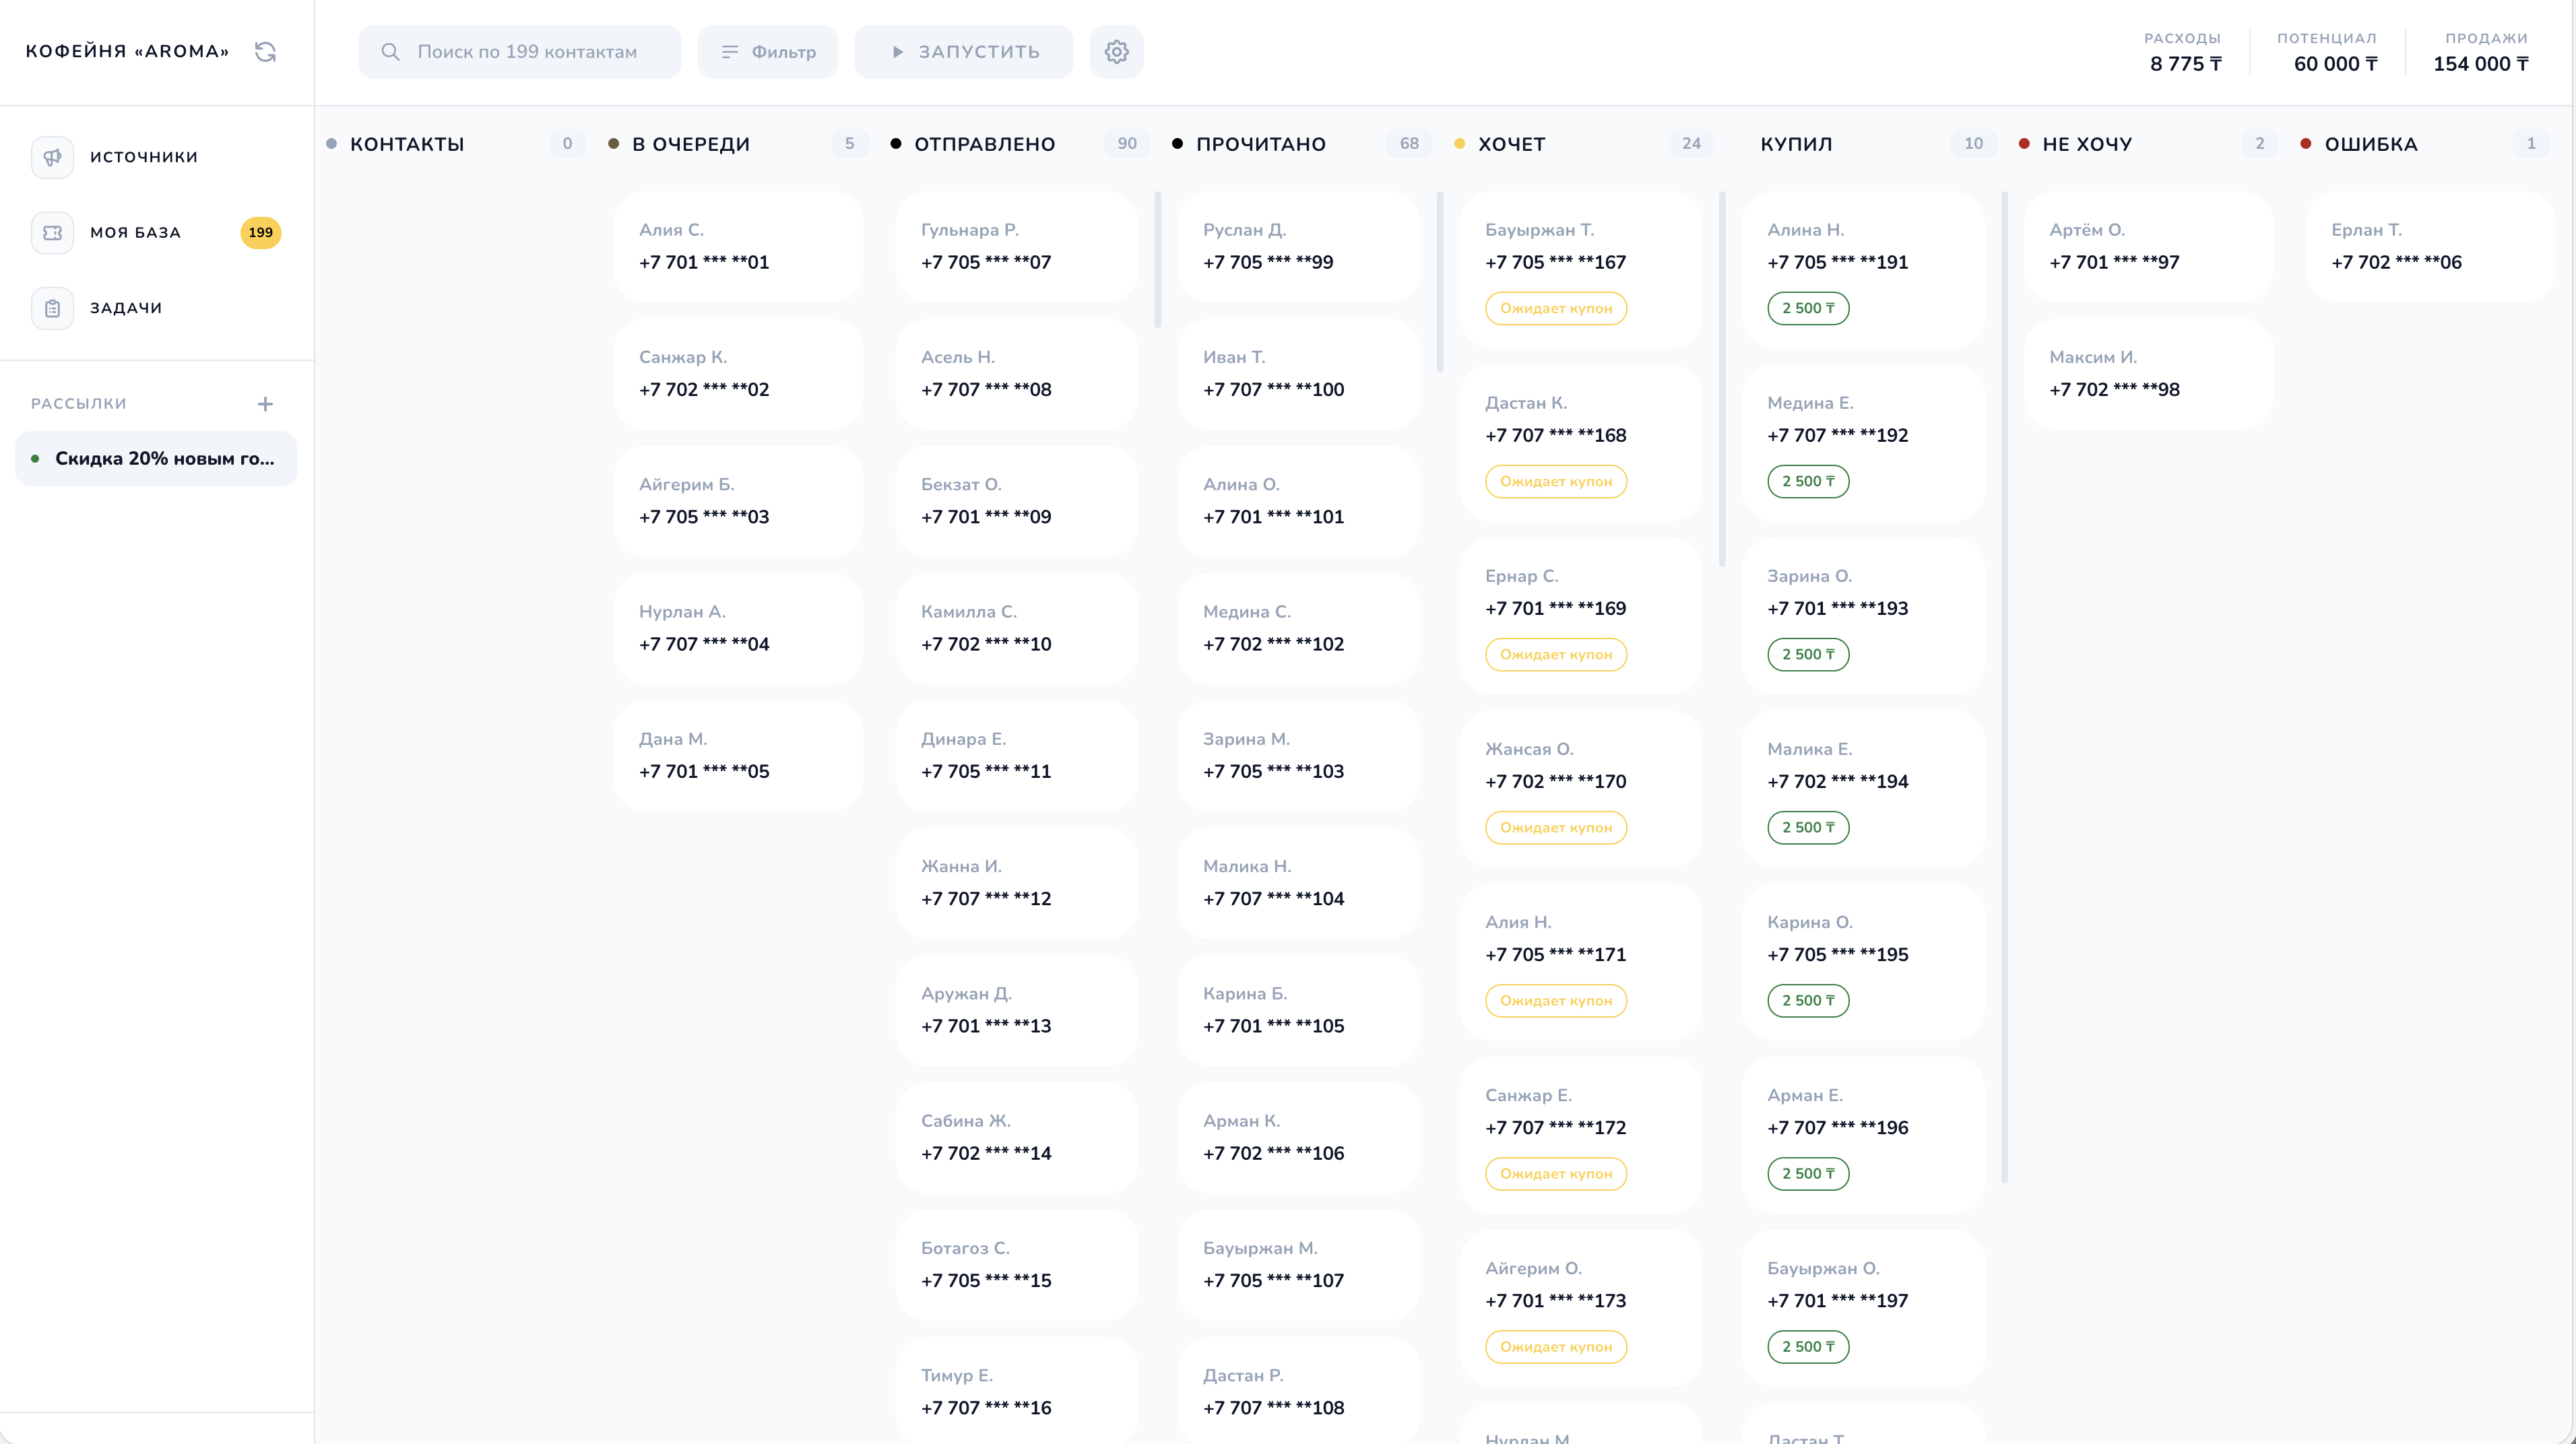
Task: Click «Ожидает купон» tag on Дастан К.
Action: point(1556,481)
